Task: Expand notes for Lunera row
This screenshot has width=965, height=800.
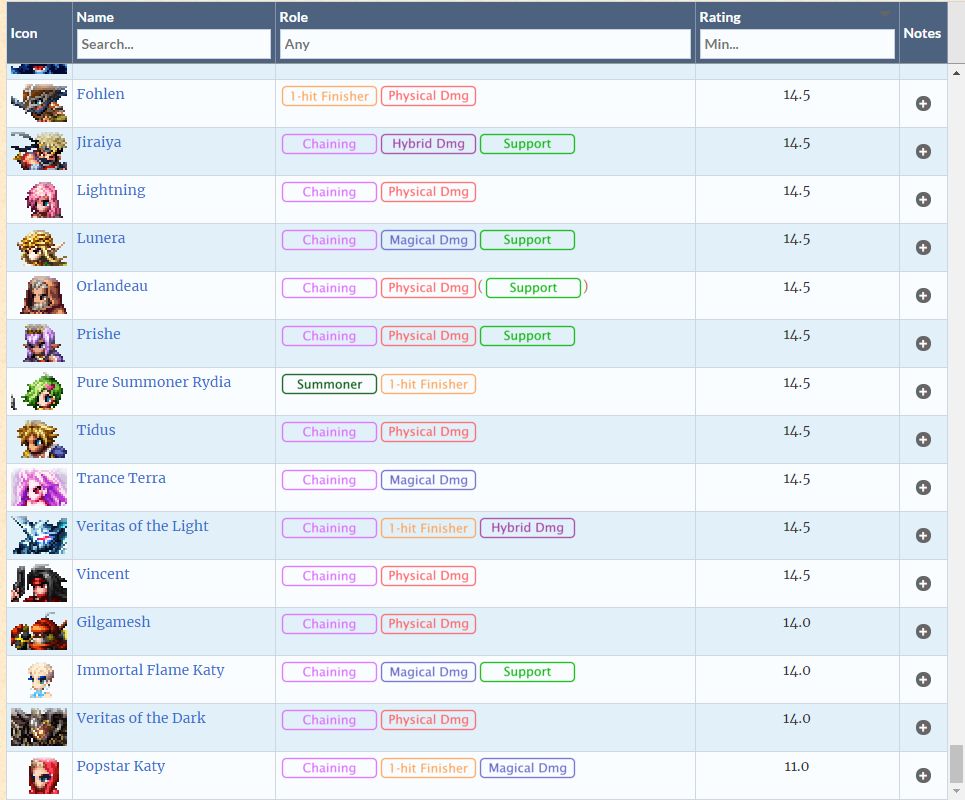Action: click(x=923, y=247)
